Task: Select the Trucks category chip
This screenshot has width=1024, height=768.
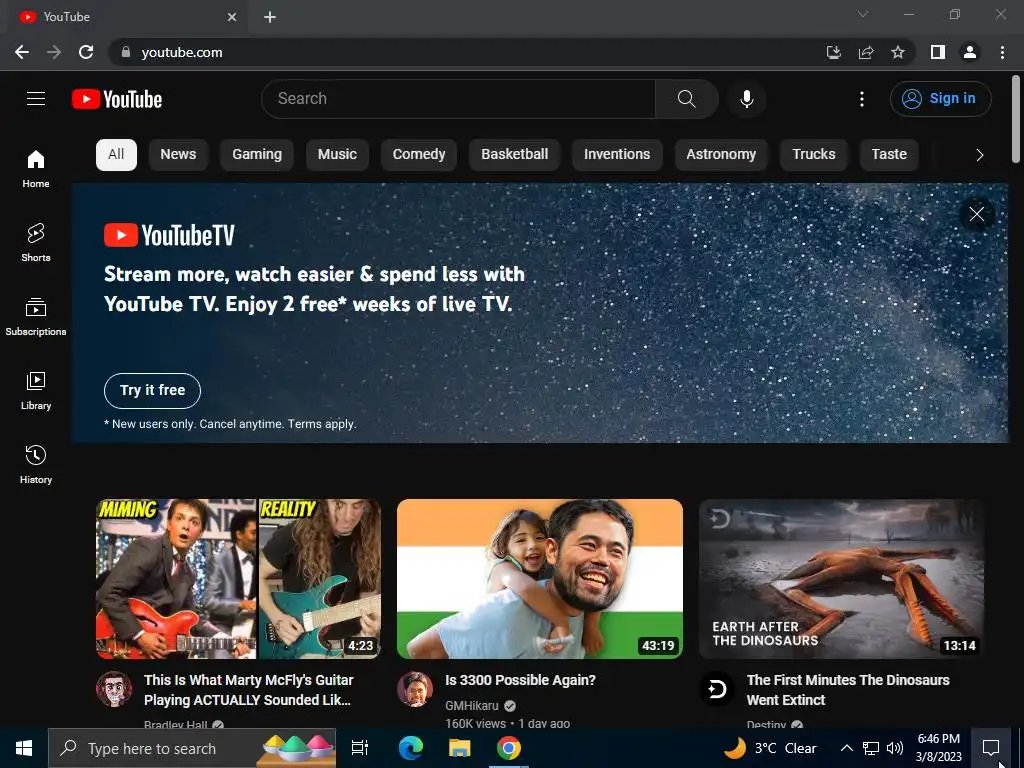Action: click(x=814, y=155)
